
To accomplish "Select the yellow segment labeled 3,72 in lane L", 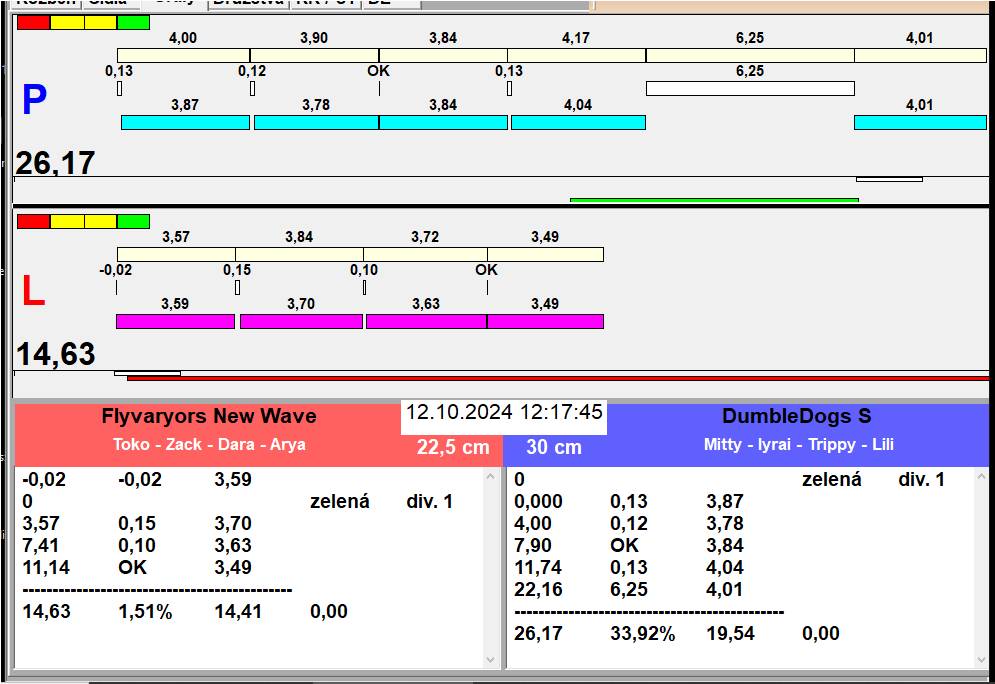I will click(426, 254).
